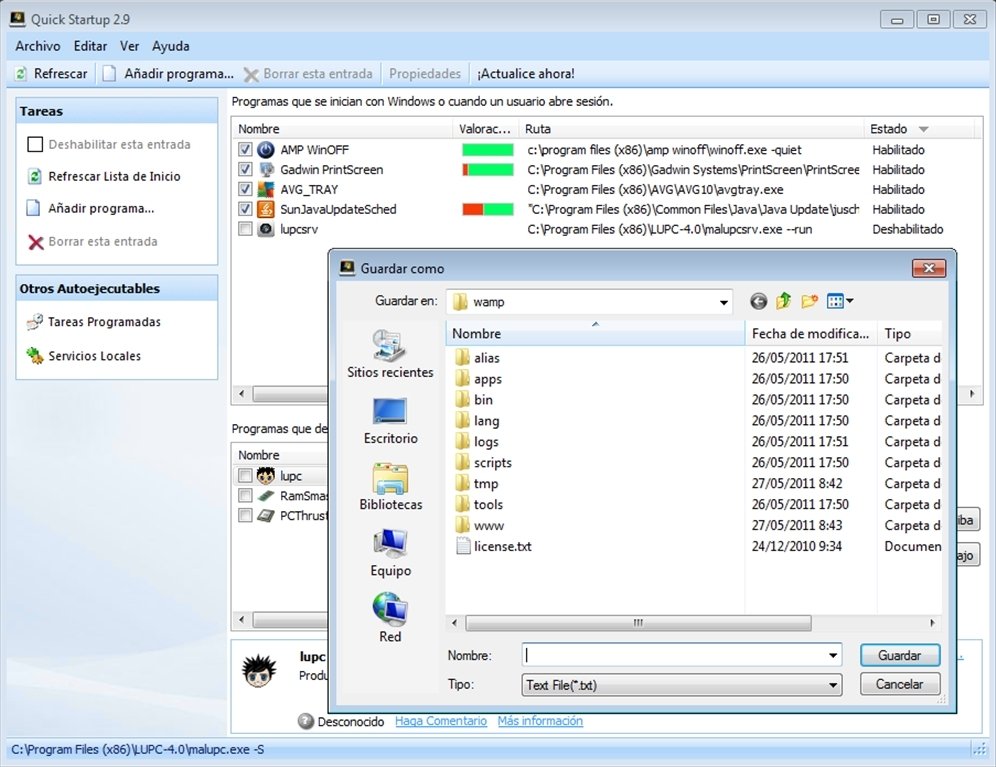
Task: Open Servicios Locales from the sidebar
Action: 84,356
